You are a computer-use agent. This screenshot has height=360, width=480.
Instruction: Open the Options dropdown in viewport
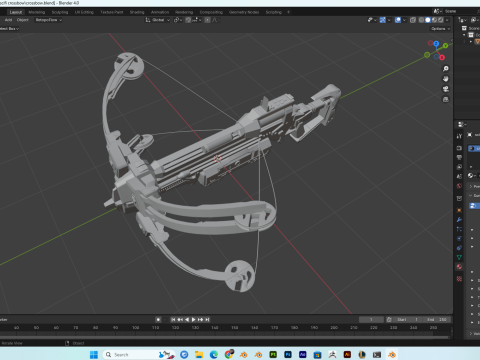point(440,29)
